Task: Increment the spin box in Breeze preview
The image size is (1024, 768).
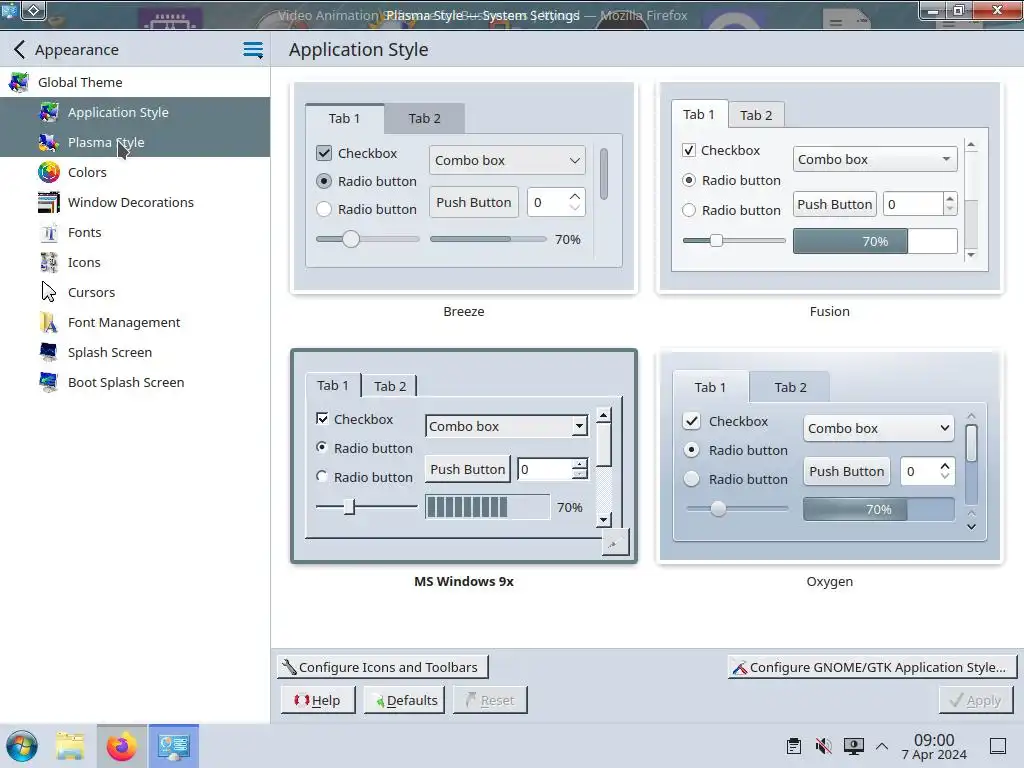Action: [575, 196]
